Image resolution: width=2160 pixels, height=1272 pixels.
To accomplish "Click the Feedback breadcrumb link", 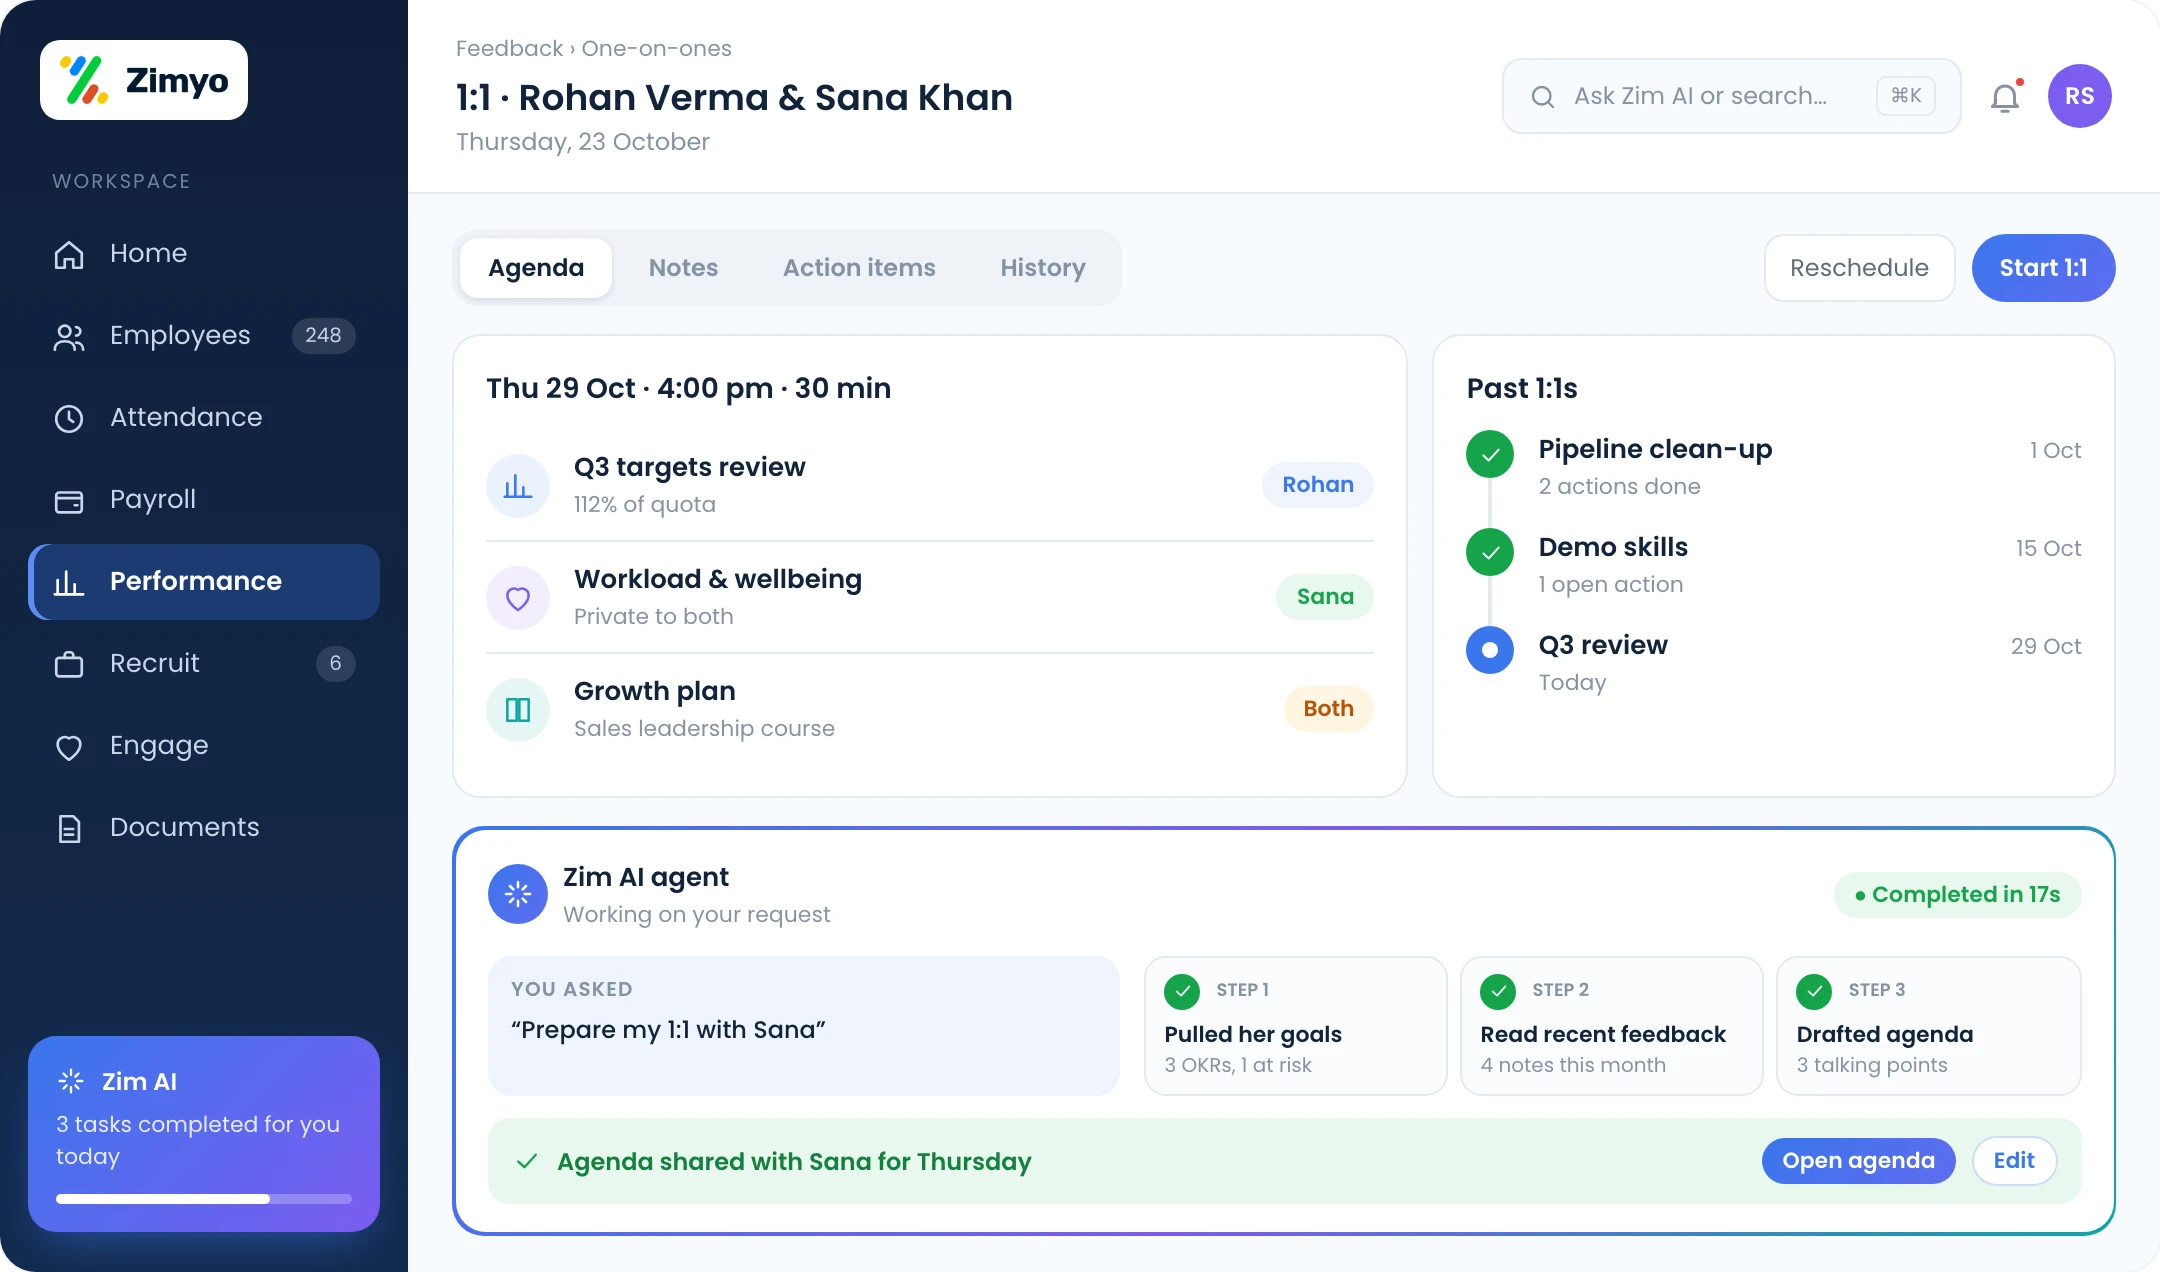I will (x=509, y=49).
